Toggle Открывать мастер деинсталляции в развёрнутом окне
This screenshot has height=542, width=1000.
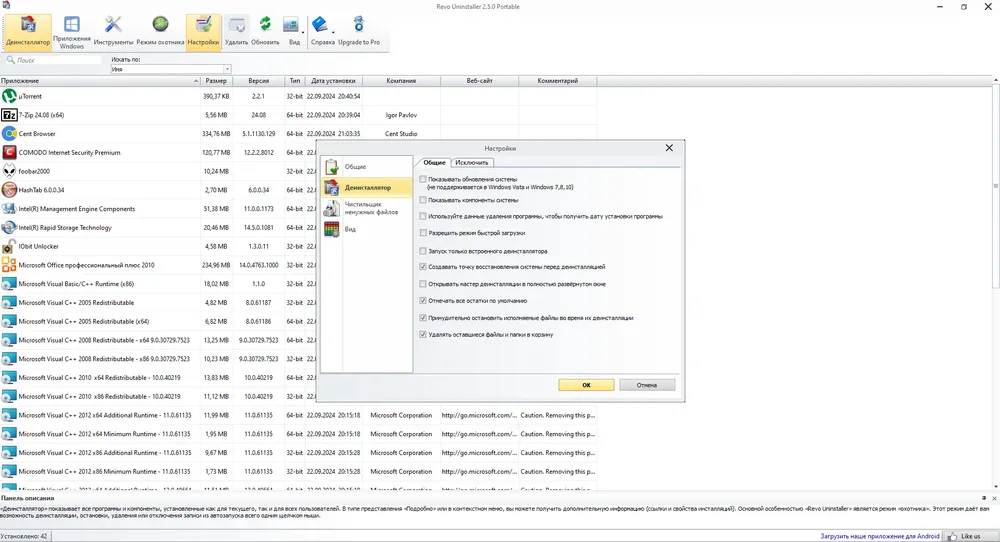pyautogui.click(x=423, y=284)
